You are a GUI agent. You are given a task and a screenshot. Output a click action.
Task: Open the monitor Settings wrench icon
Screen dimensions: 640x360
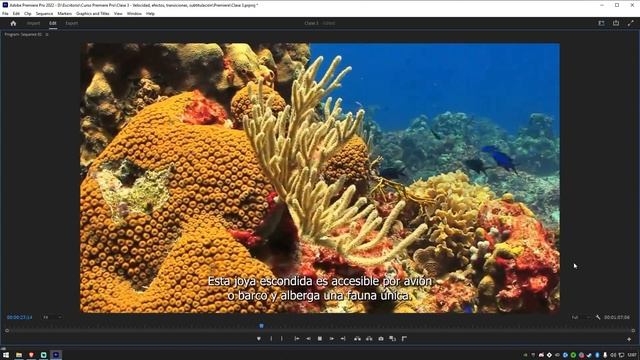(598, 317)
